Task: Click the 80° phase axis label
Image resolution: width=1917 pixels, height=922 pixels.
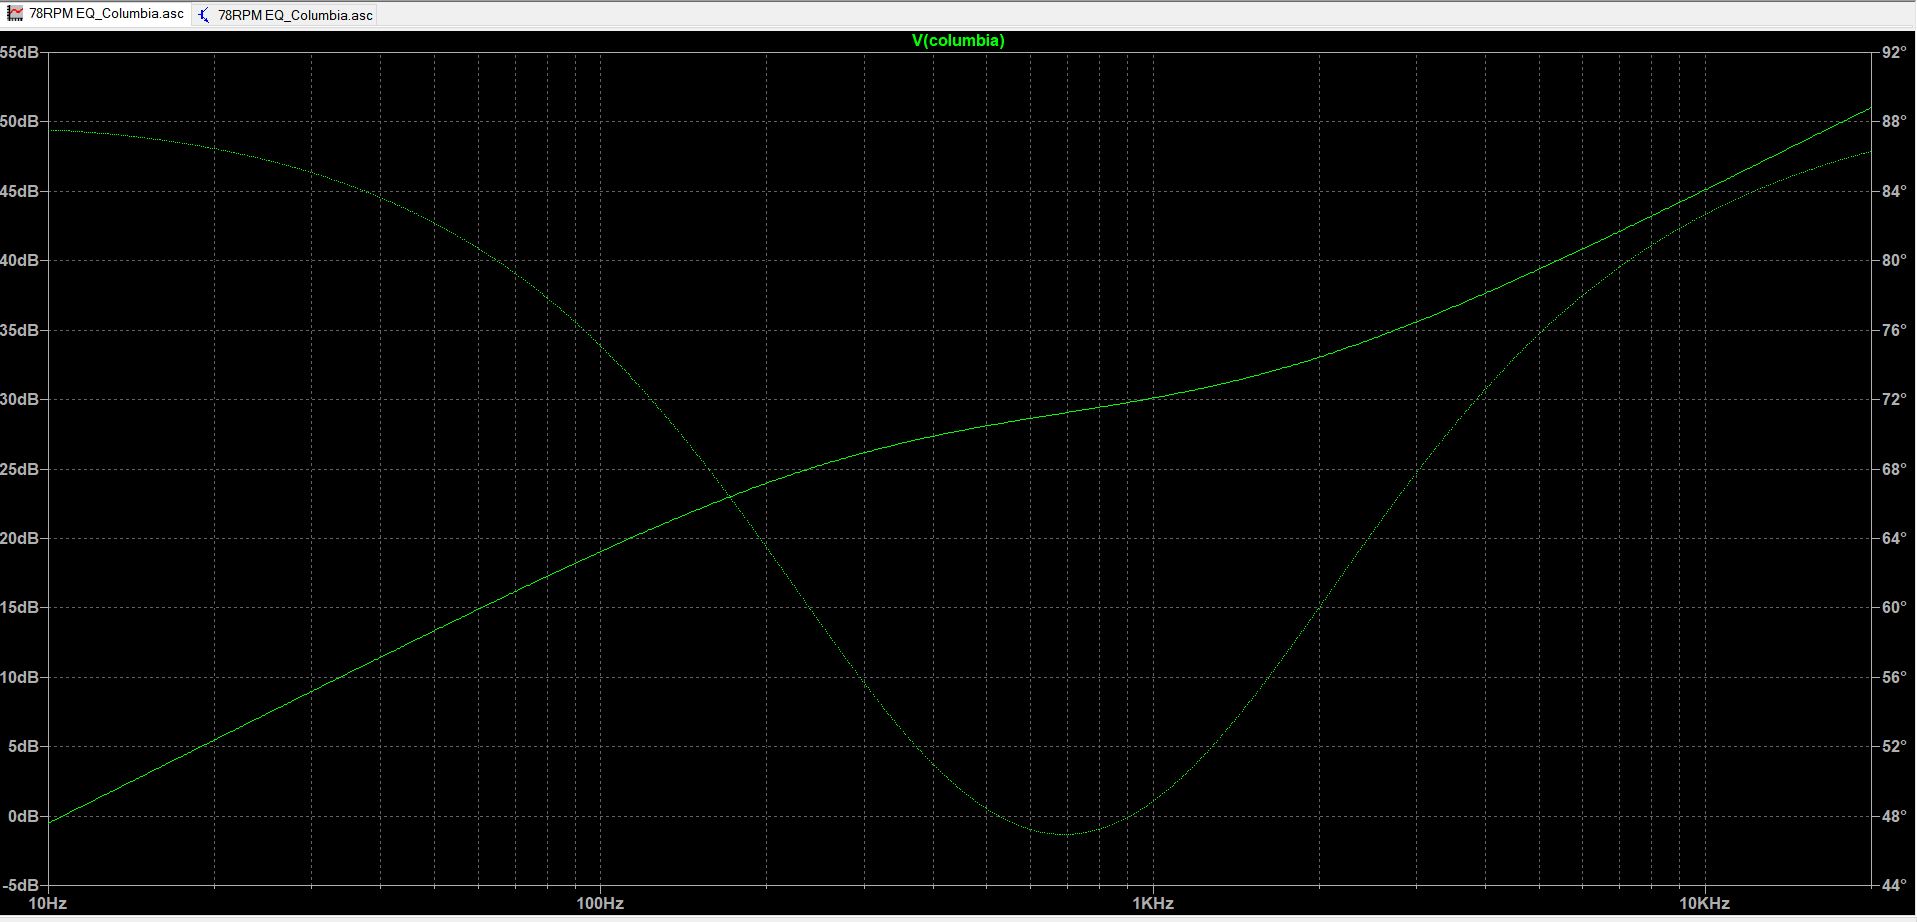Action: point(1894,260)
